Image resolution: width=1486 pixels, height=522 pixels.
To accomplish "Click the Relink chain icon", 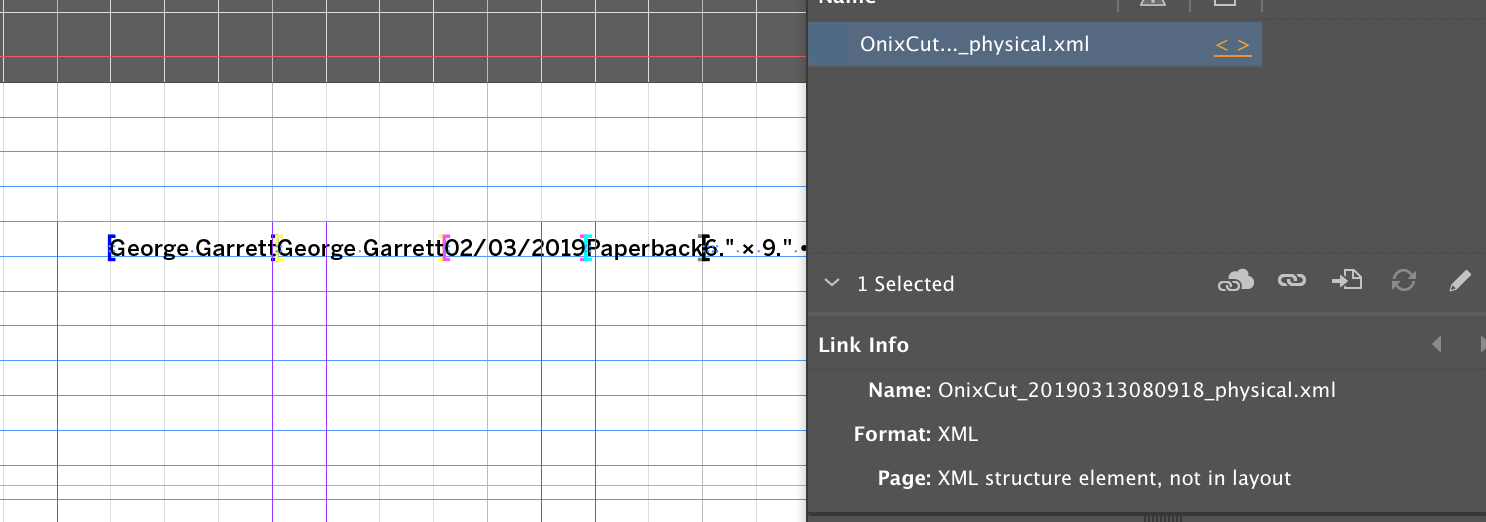I will point(1292,282).
